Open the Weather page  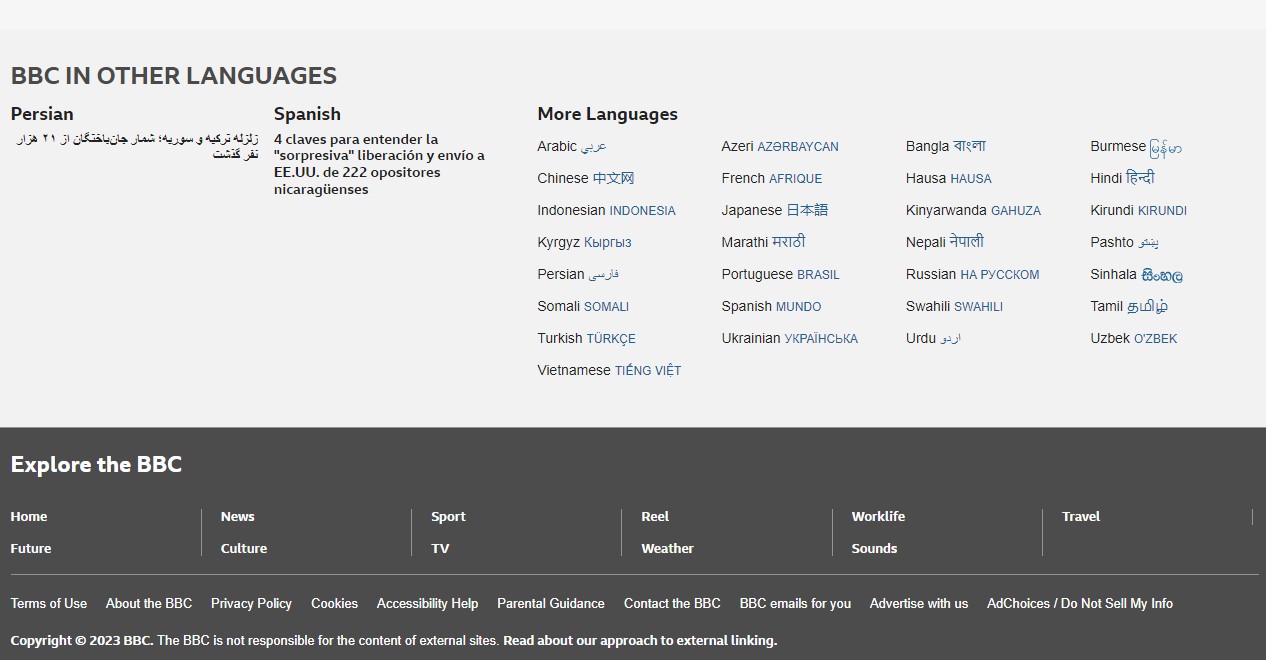coord(667,548)
